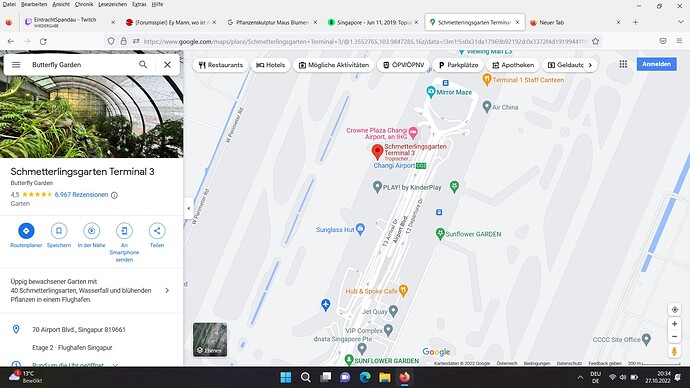This screenshot has height=388, width=690.
Task: Show my location on the map
Action: (675, 310)
